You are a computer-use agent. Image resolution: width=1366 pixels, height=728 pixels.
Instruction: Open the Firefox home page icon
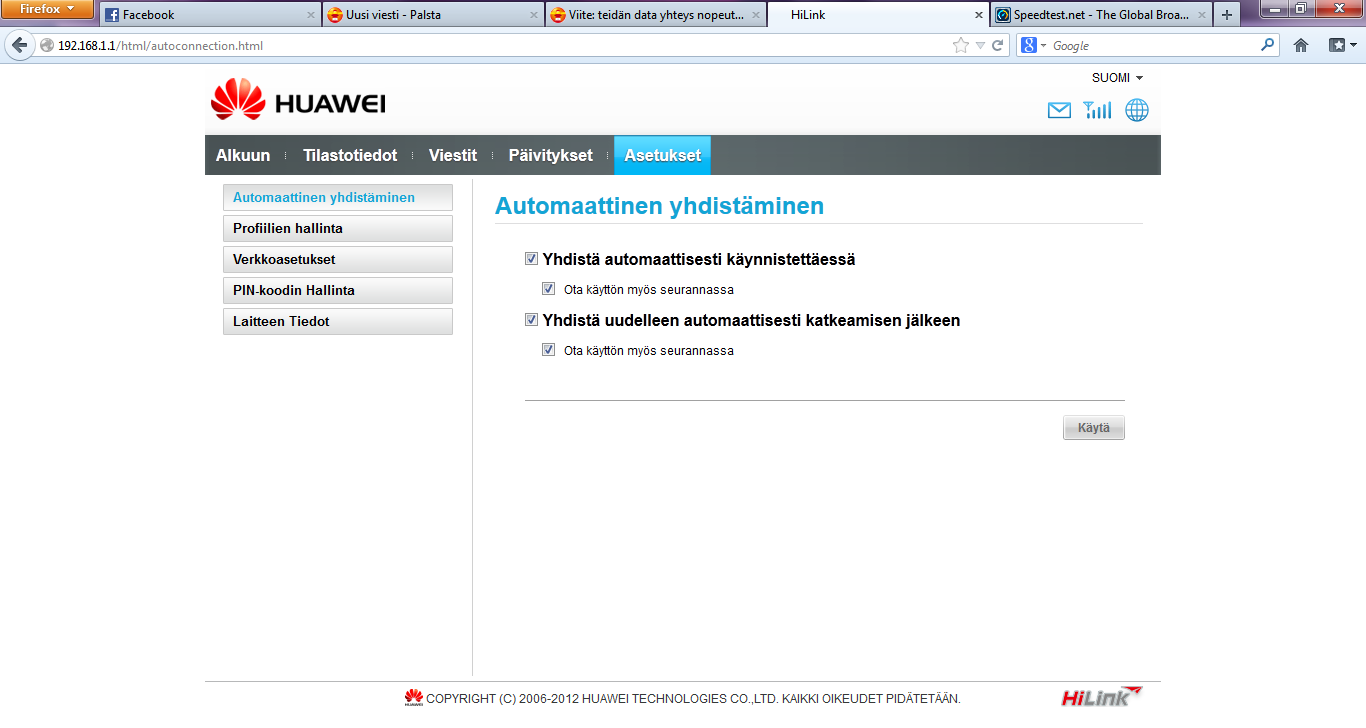point(1301,45)
